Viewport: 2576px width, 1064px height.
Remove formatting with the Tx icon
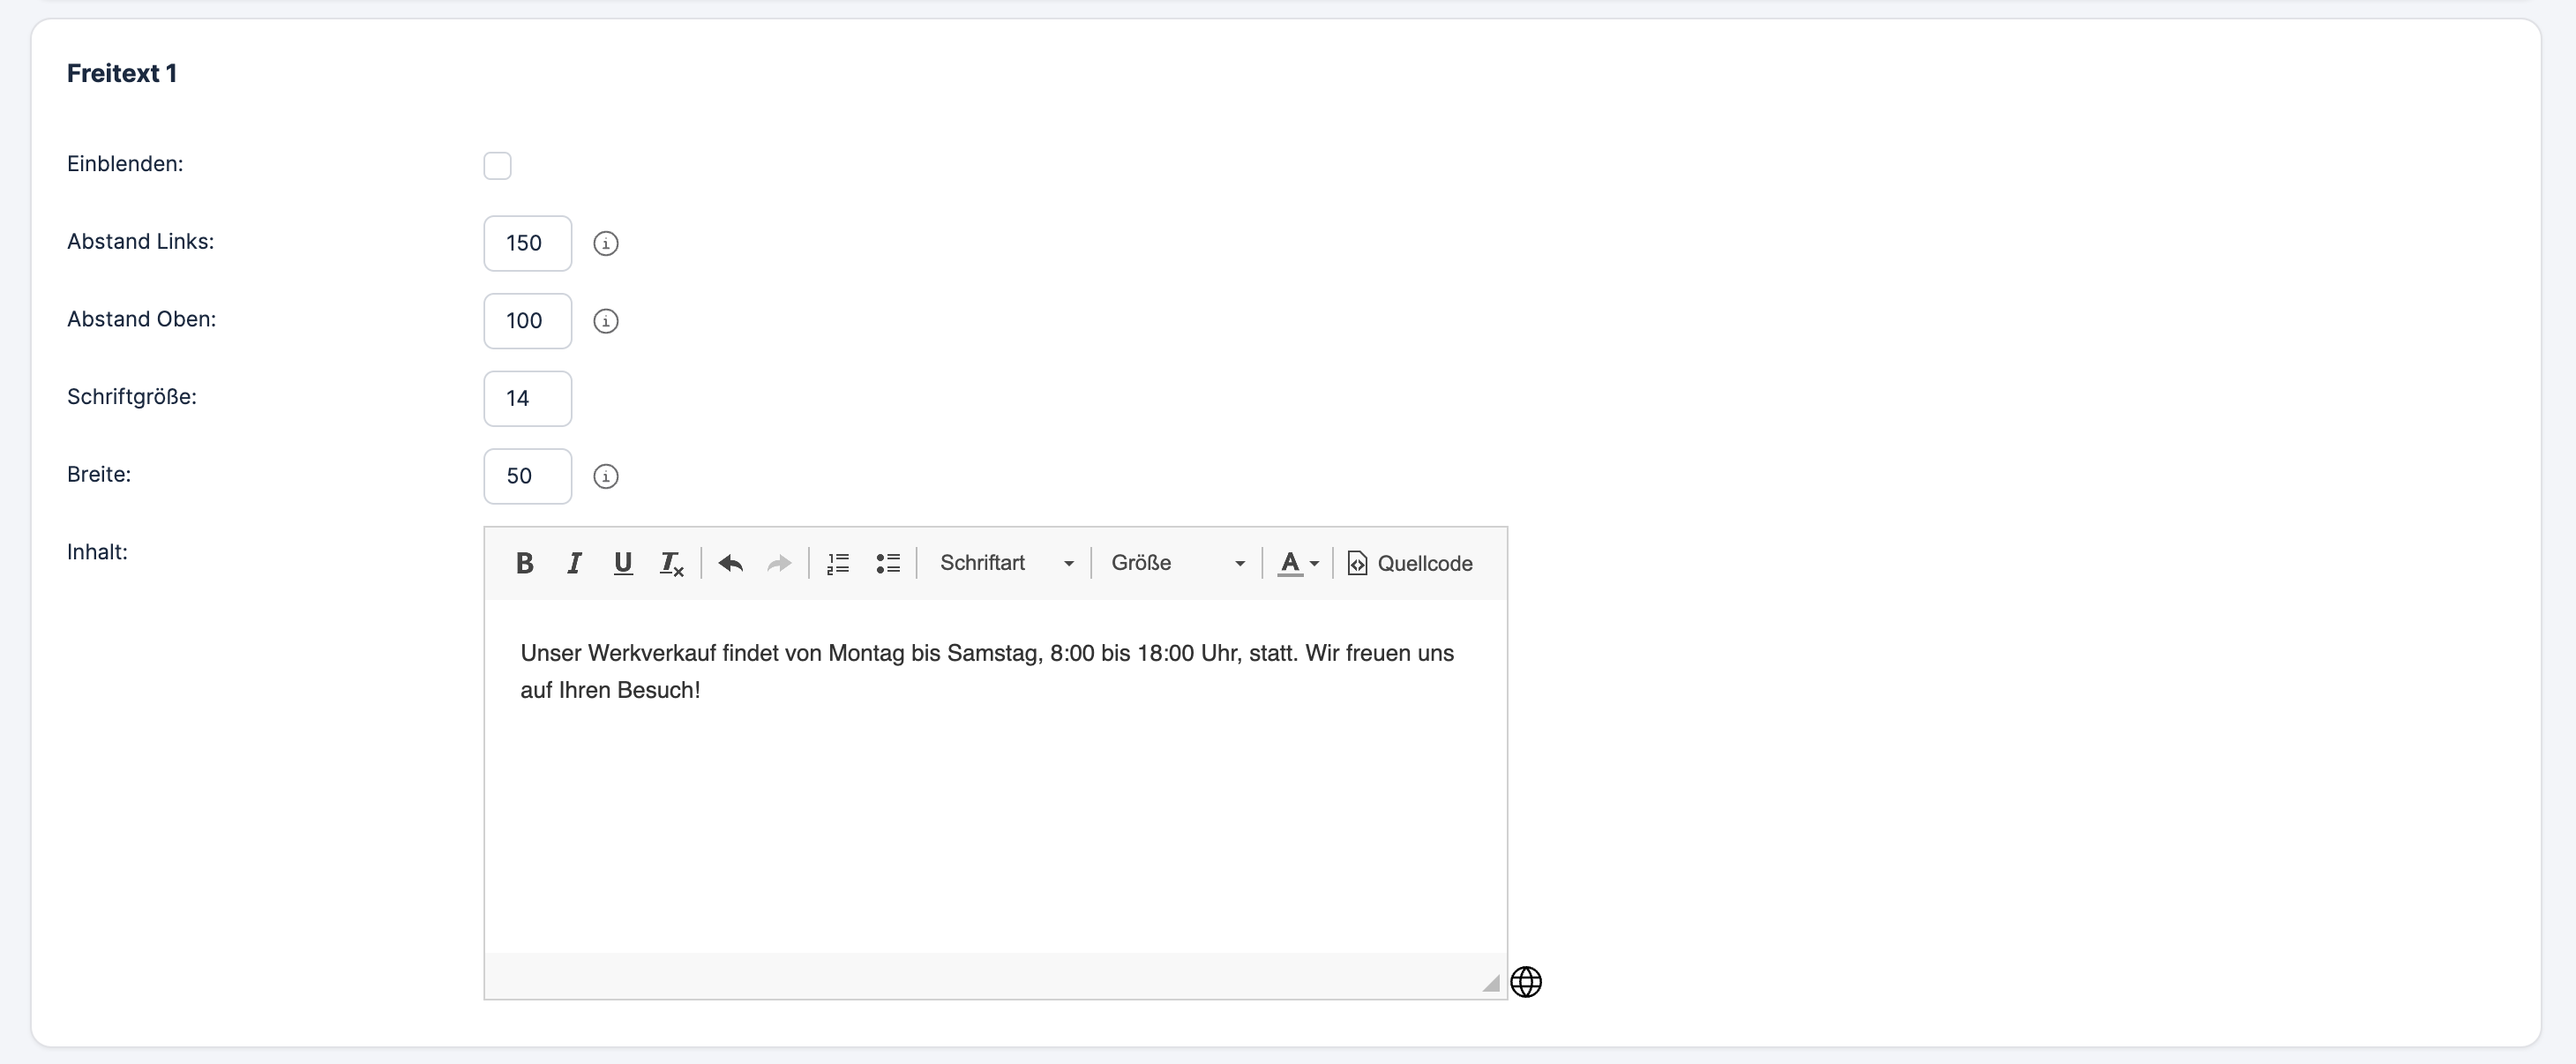coord(672,564)
